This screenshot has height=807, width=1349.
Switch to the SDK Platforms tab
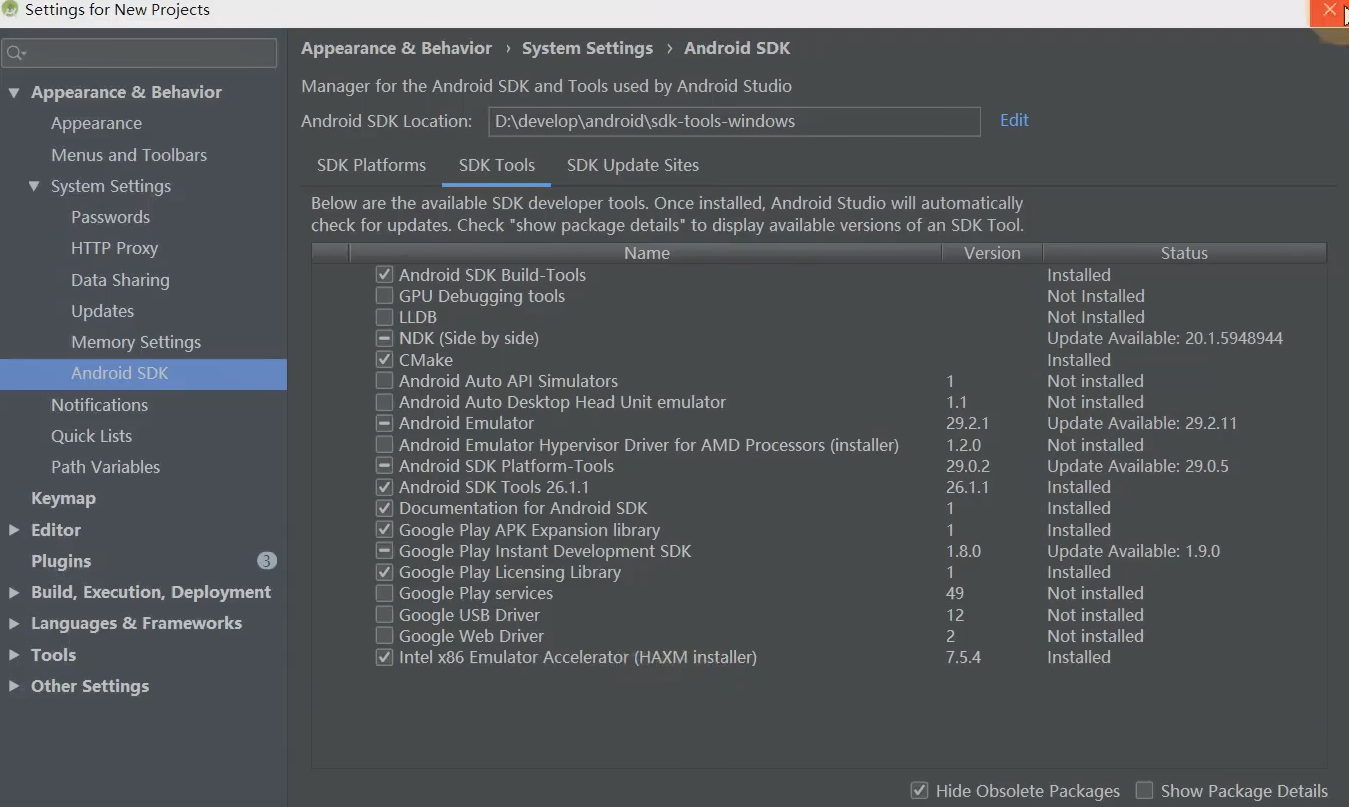coord(371,165)
